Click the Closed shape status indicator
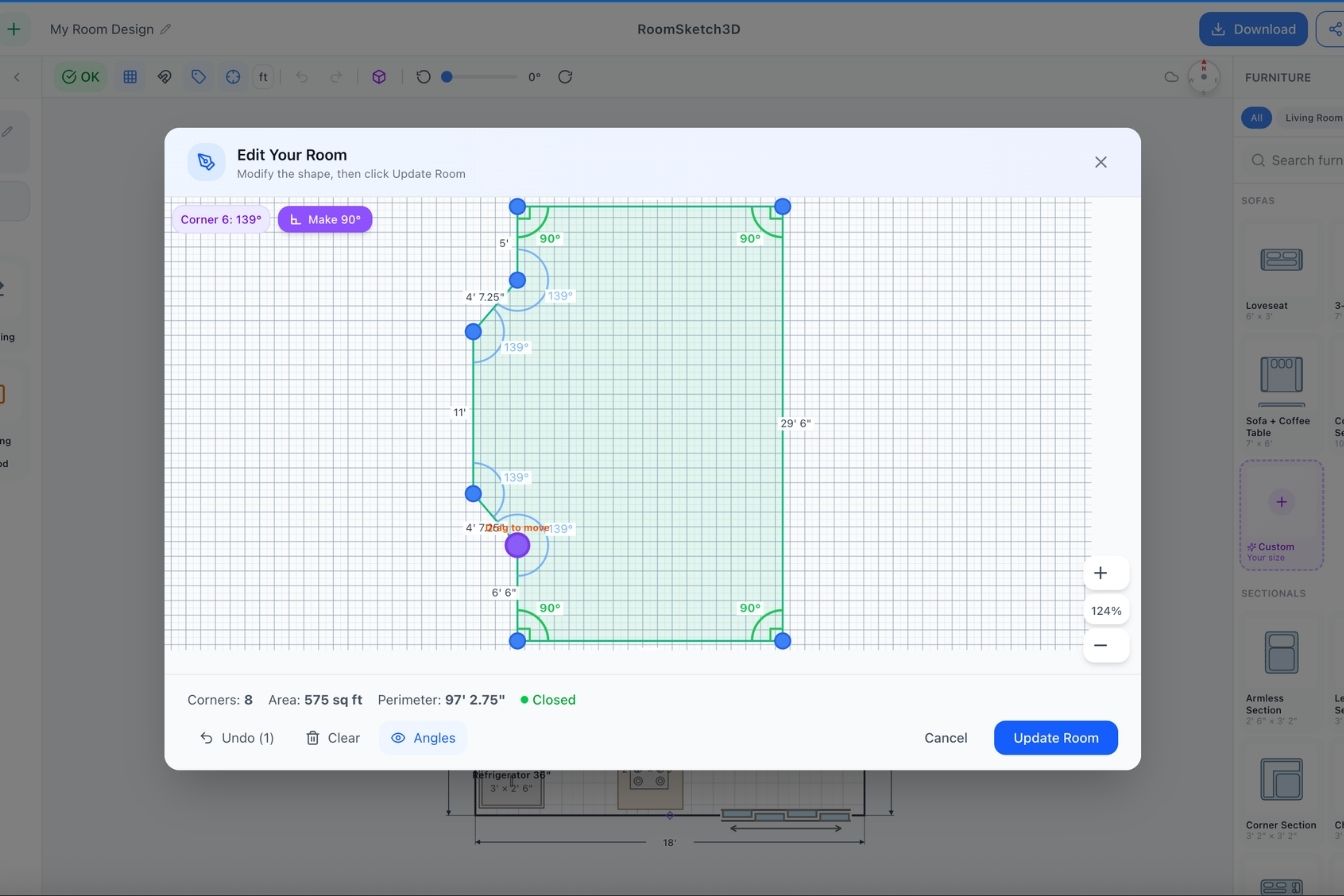This screenshot has width=1344, height=896. click(x=548, y=700)
